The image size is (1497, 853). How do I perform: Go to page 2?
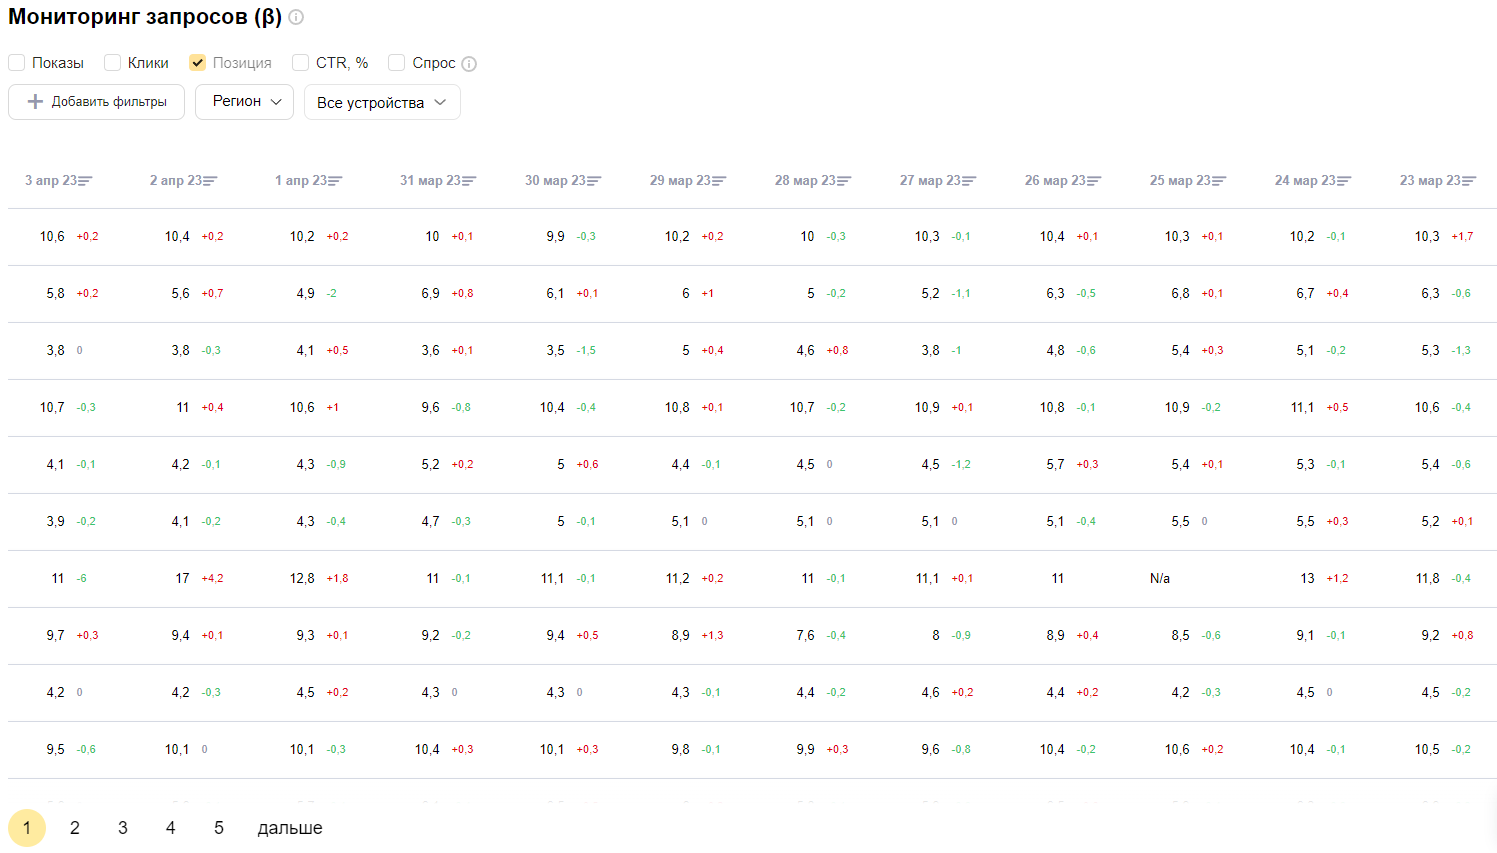pos(75,828)
